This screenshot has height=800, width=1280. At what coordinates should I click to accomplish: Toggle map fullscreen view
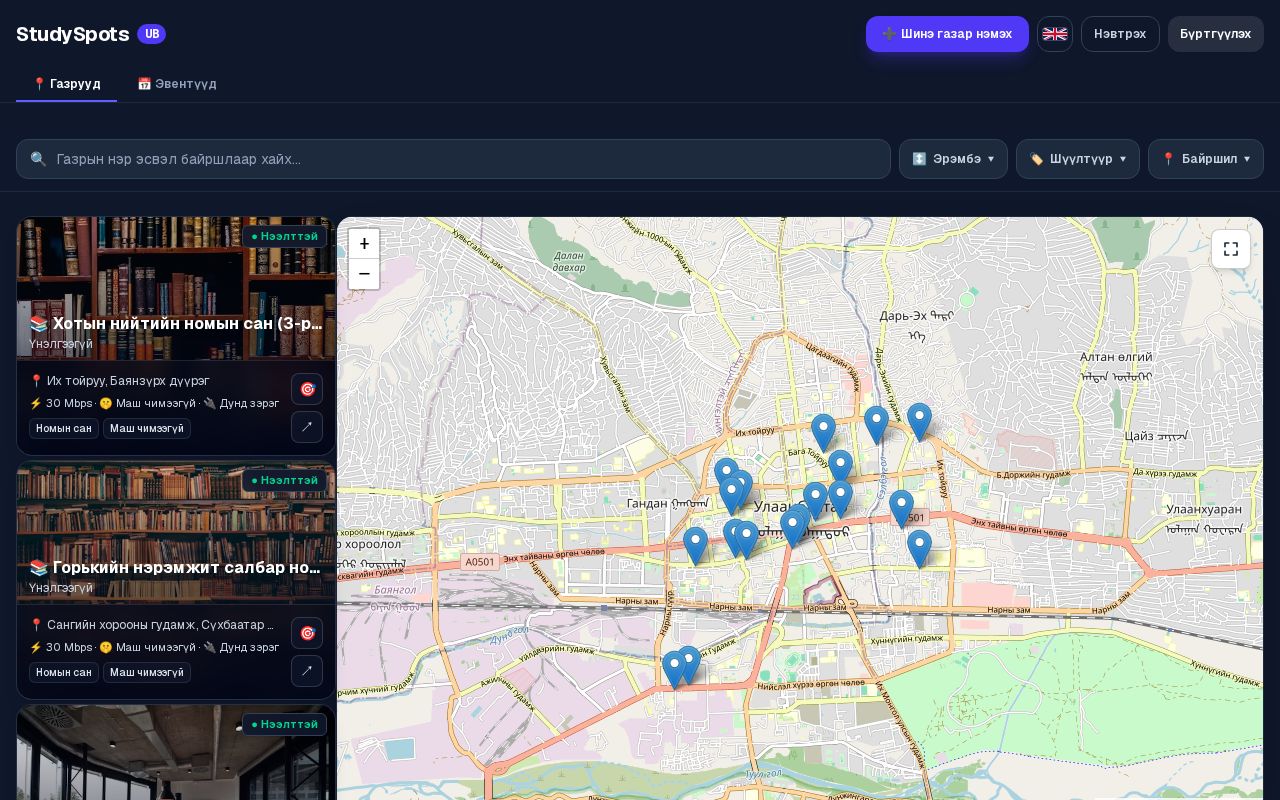pos(1231,249)
